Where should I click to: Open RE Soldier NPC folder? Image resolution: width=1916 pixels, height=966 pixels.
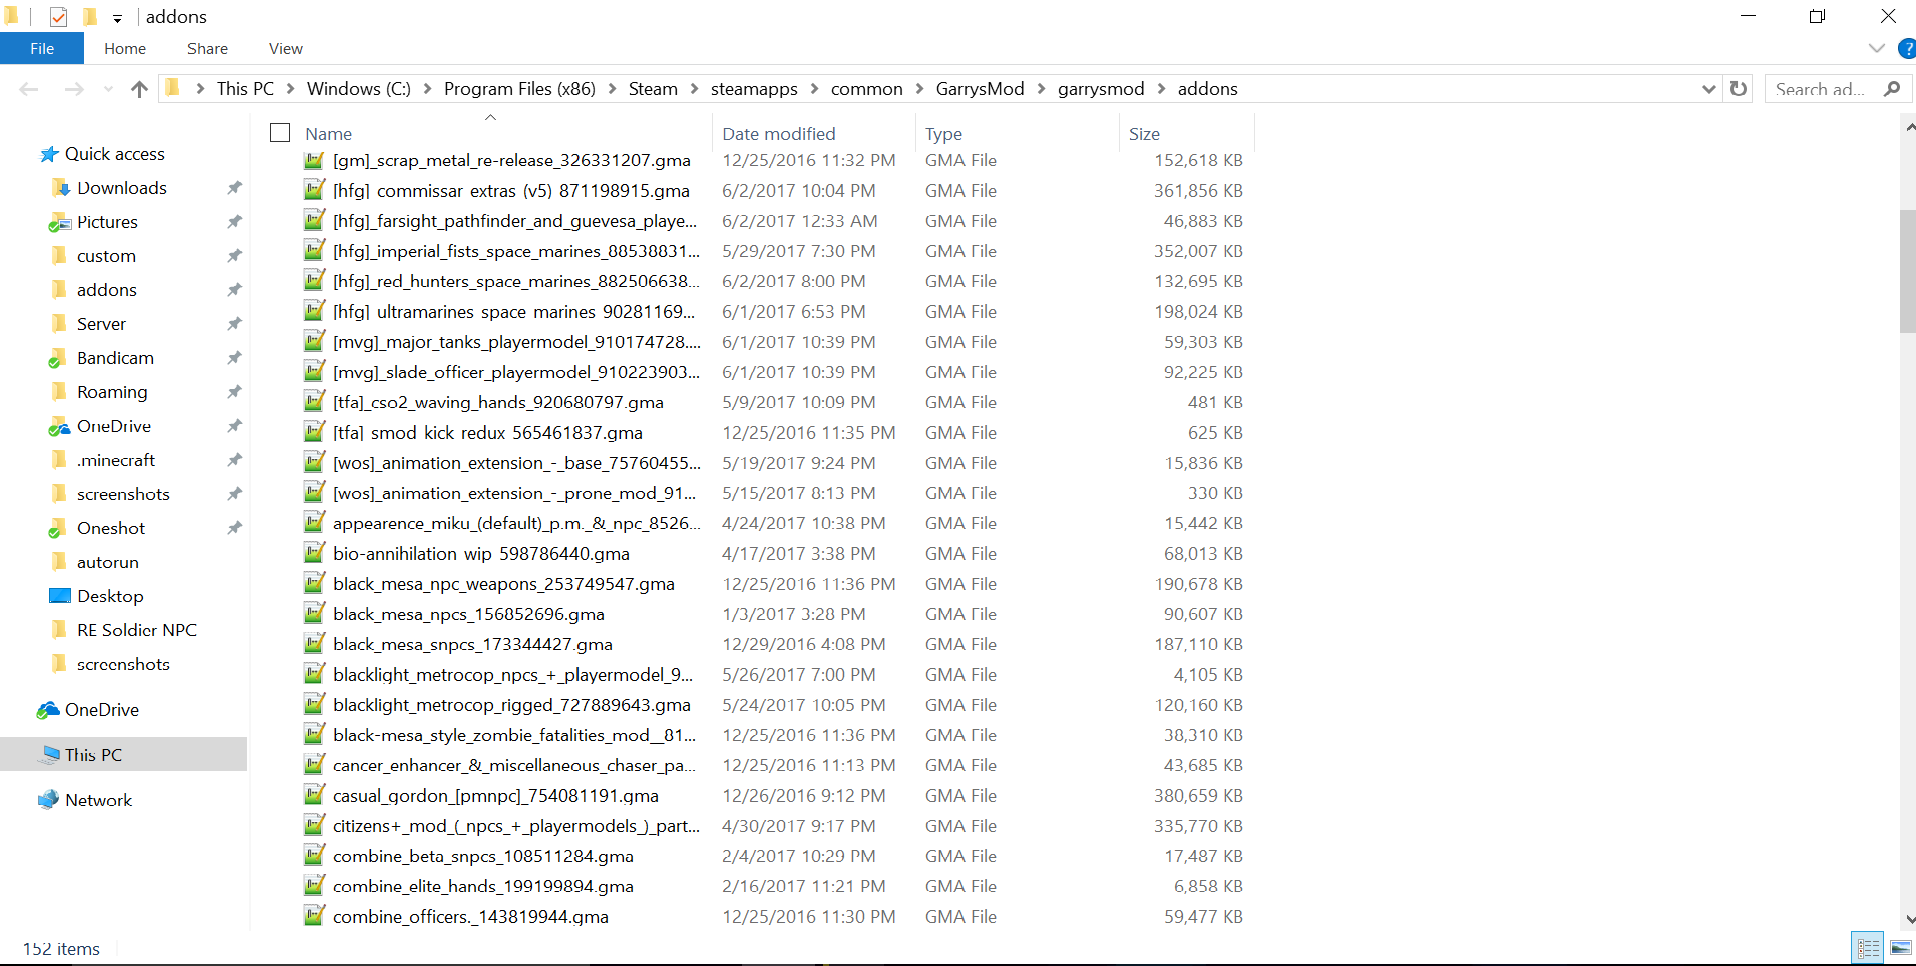[x=136, y=630]
